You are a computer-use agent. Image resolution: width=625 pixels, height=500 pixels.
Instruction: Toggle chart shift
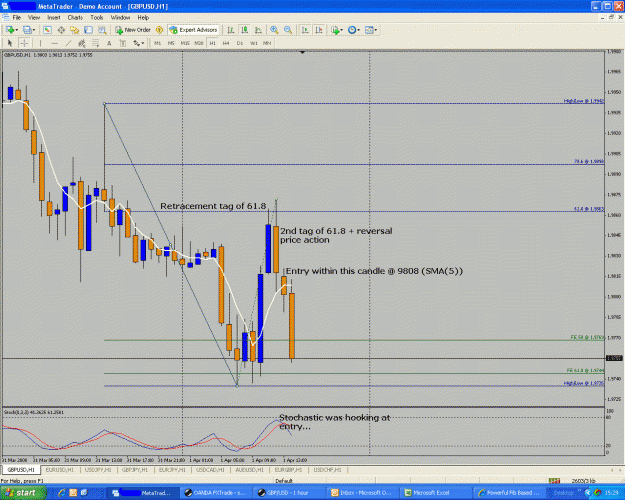click(319, 30)
